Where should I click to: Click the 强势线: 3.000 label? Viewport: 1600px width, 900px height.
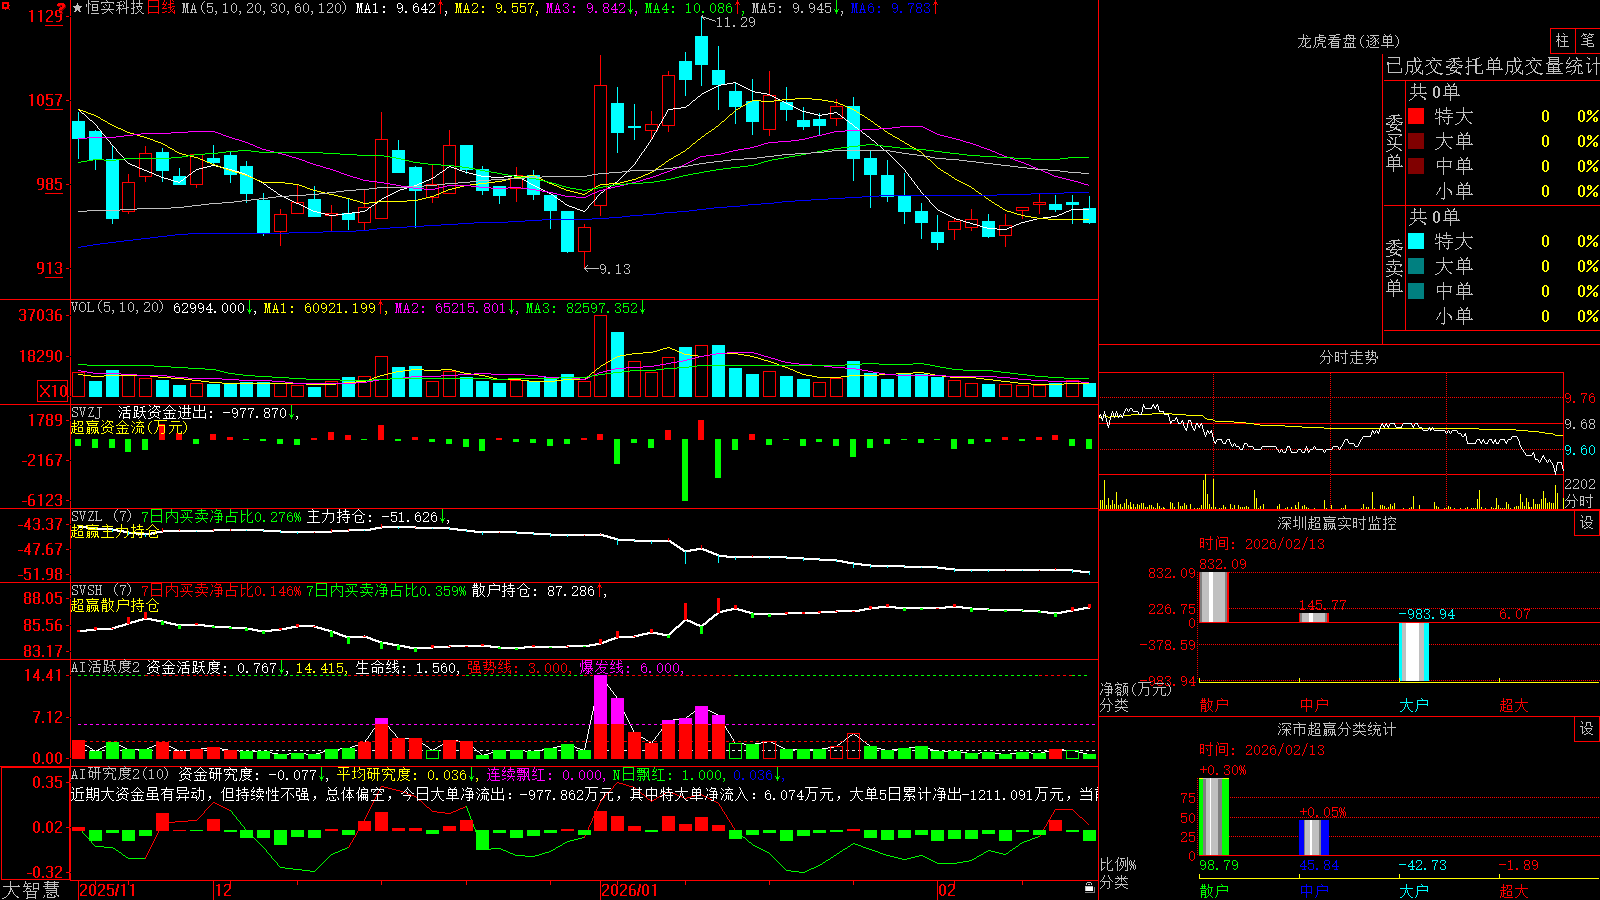pyautogui.click(x=518, y=668)
